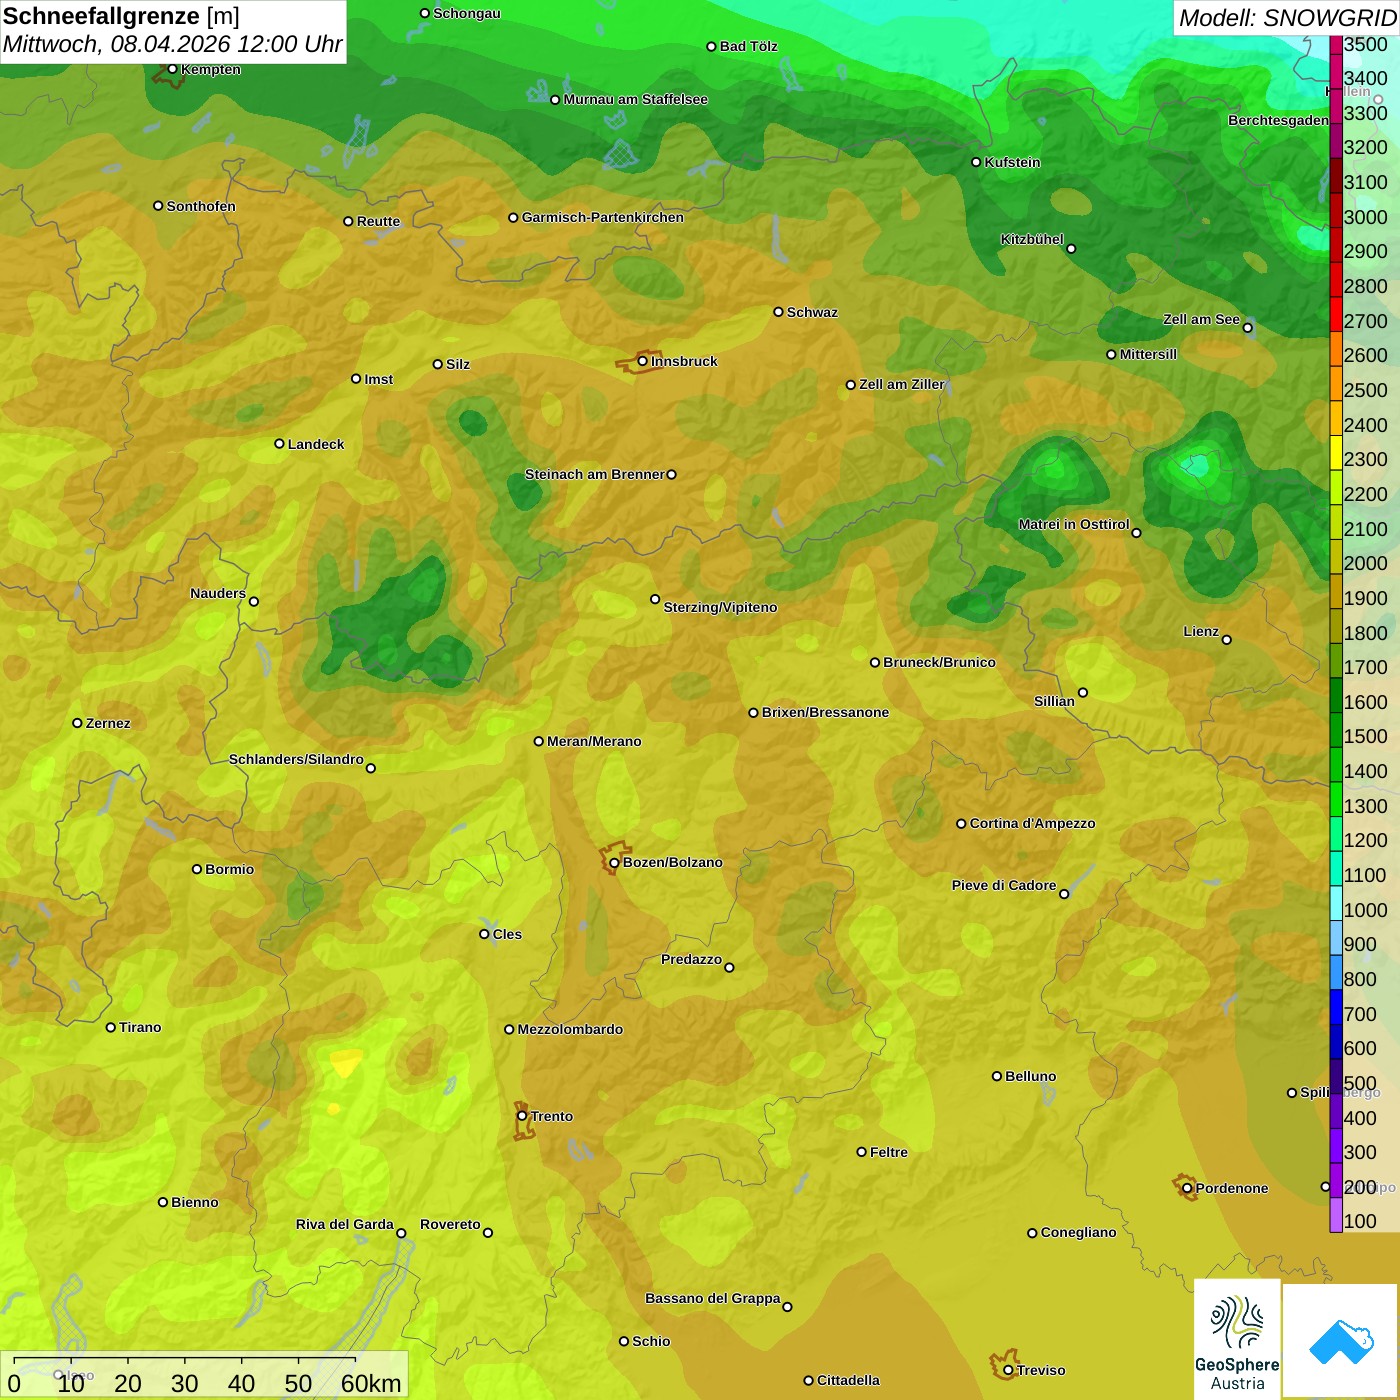Image resolution: width=1400 pixels, height=1400 pixels.
Task: Click the Brixen/Bressanone label
Action: pyautogui.click(x=825, y=712)
